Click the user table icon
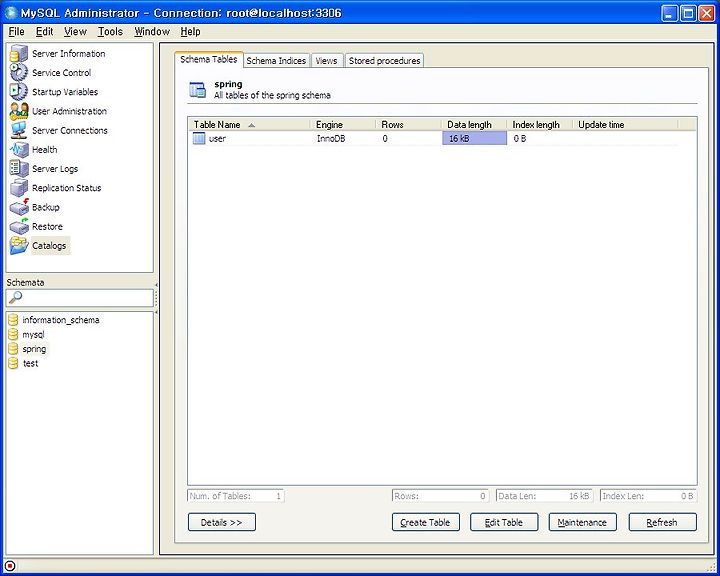Viewport: 720px width, 576px height. pos(199,138)
